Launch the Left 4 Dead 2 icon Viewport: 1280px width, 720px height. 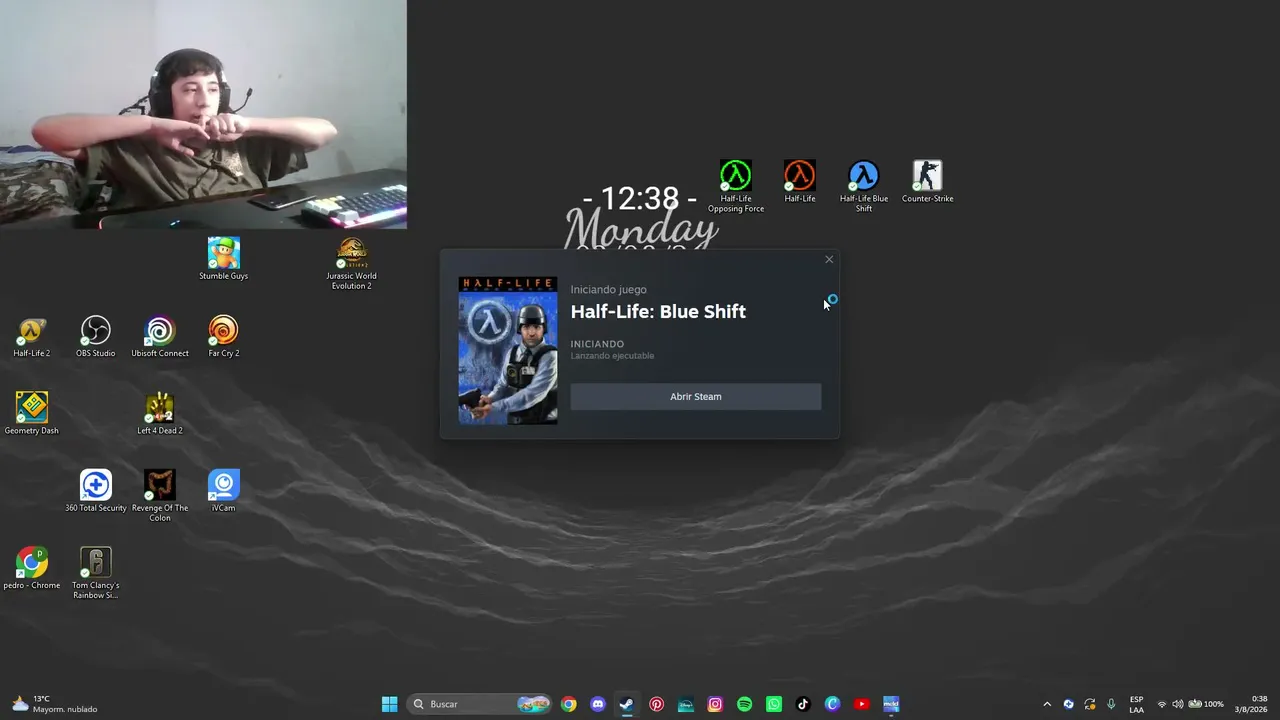[160, 413]
